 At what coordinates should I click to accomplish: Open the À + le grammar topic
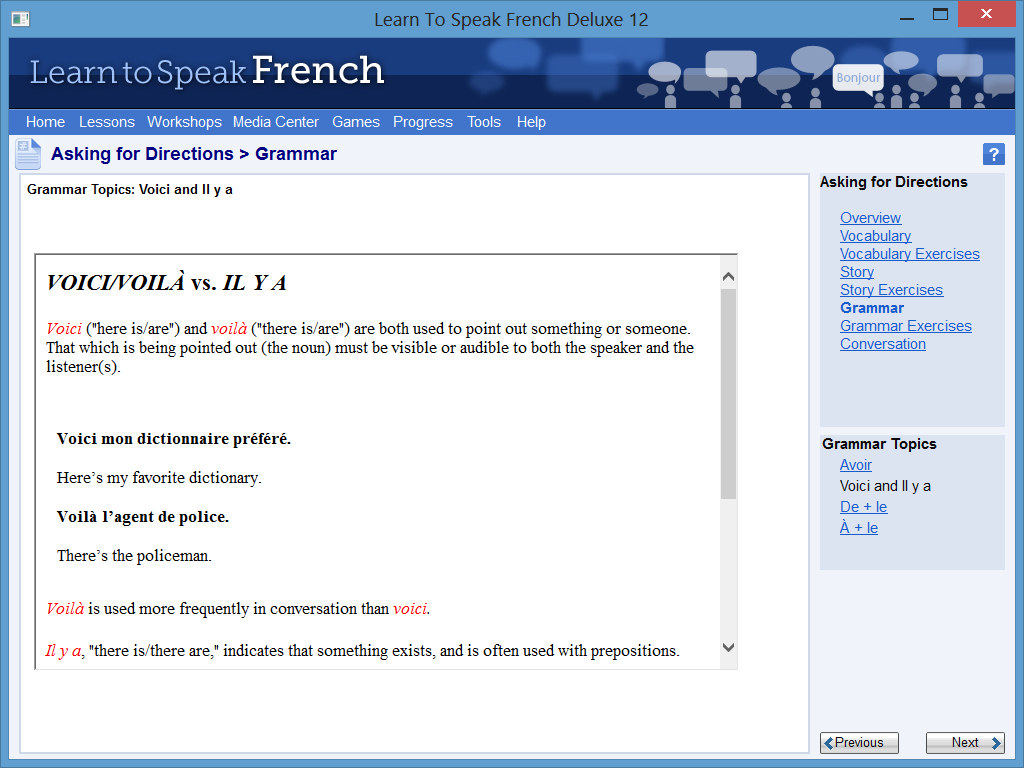859,528
